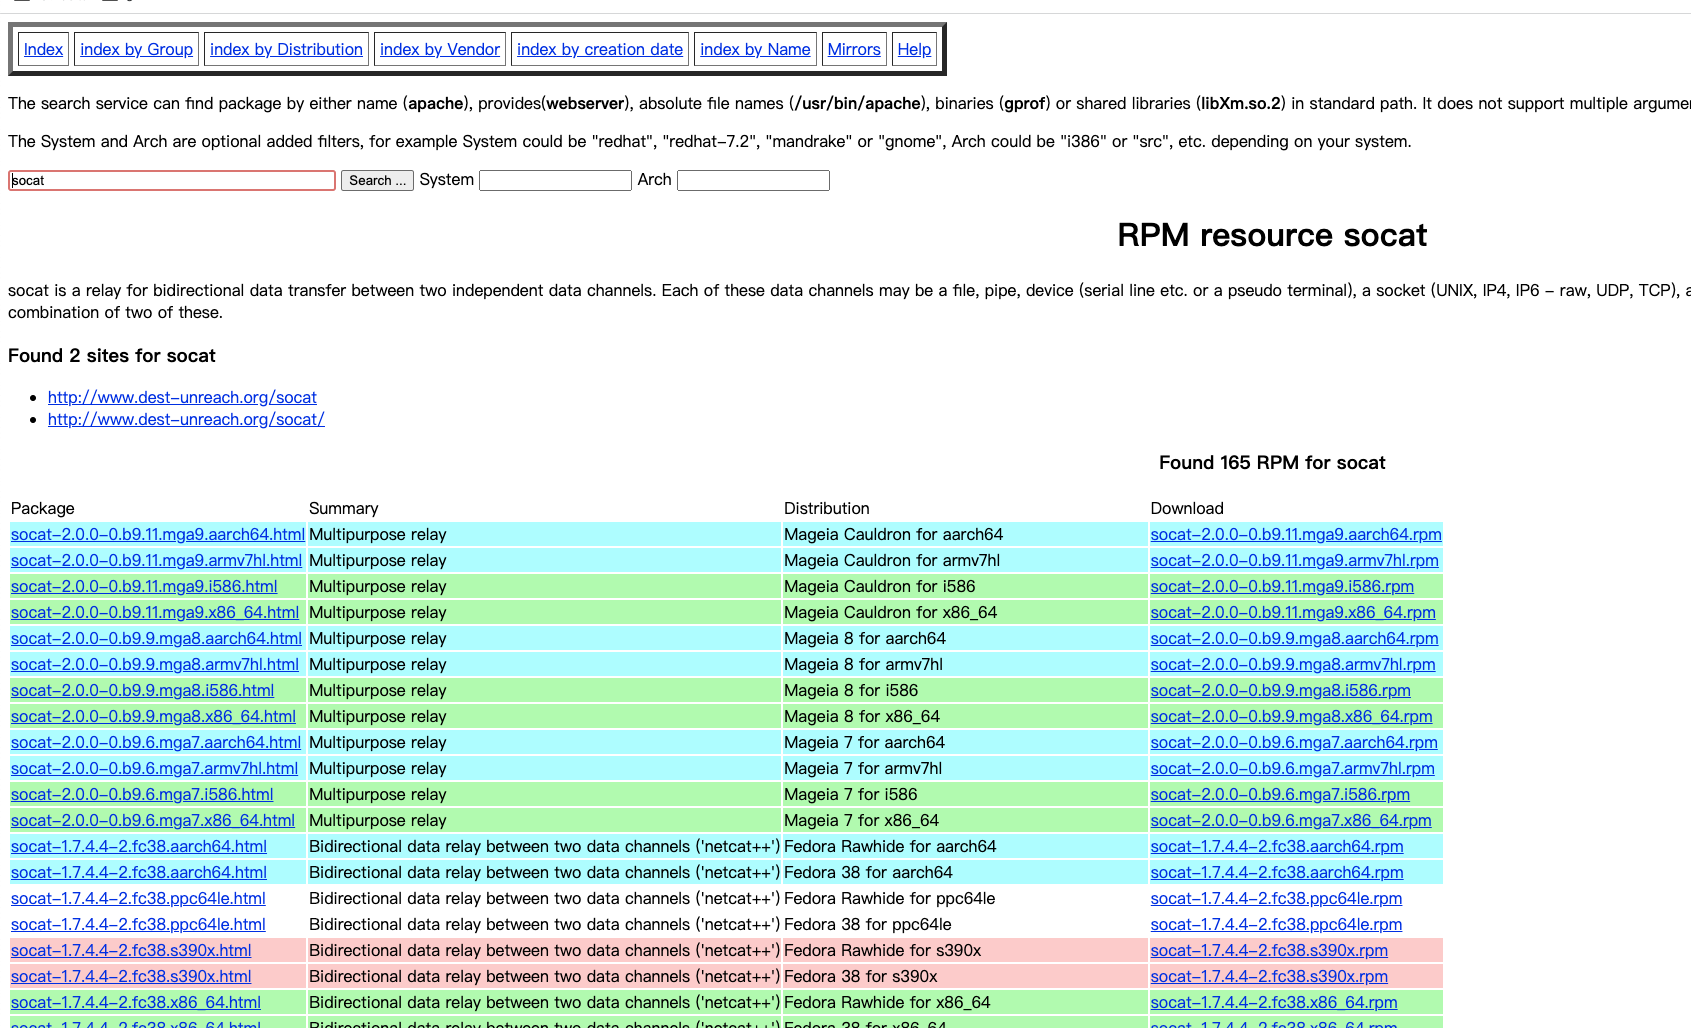Open fc38.aarch64.html in Fedora 38 row
The width and height of the screenshot is (1691, 1028).
[x=139, y=872]
